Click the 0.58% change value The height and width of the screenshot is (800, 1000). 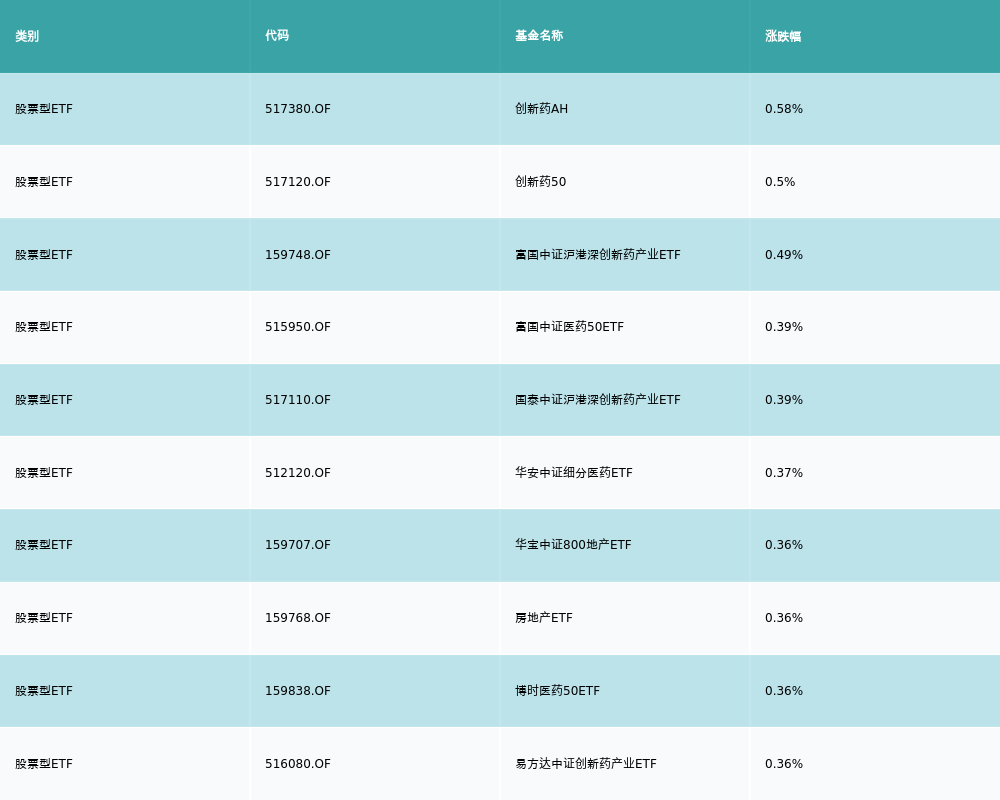point(784,109)
